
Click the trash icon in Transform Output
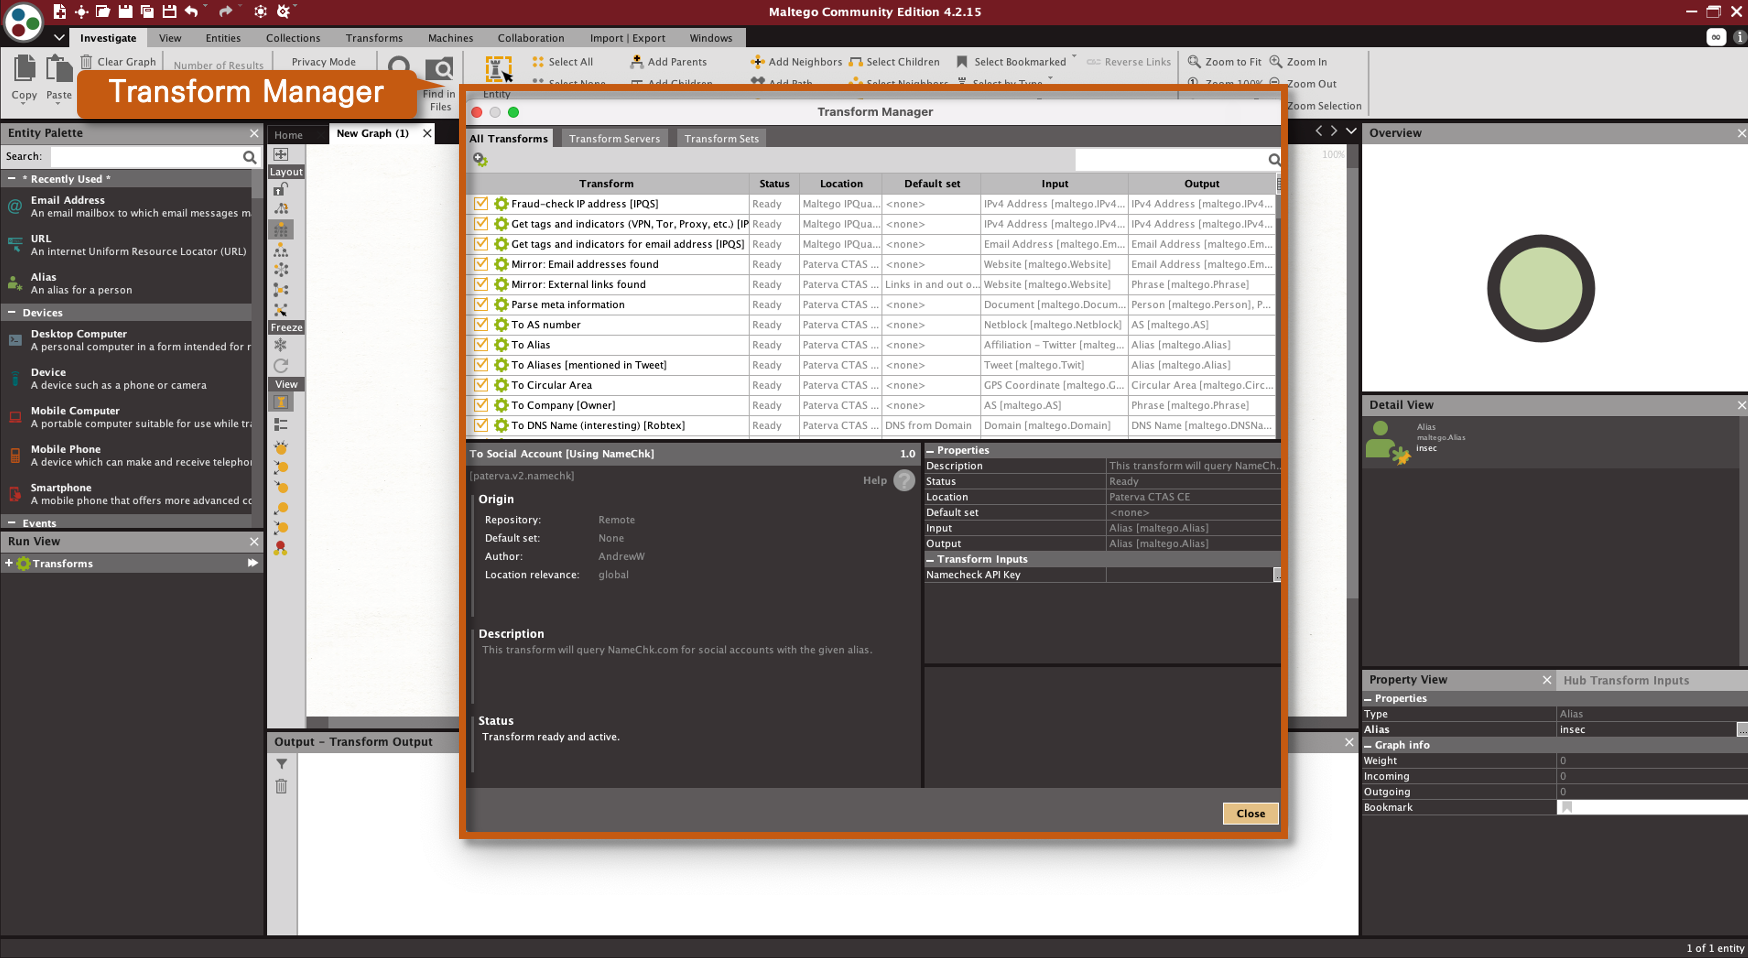pyautogui.click(x=281, y=786)
